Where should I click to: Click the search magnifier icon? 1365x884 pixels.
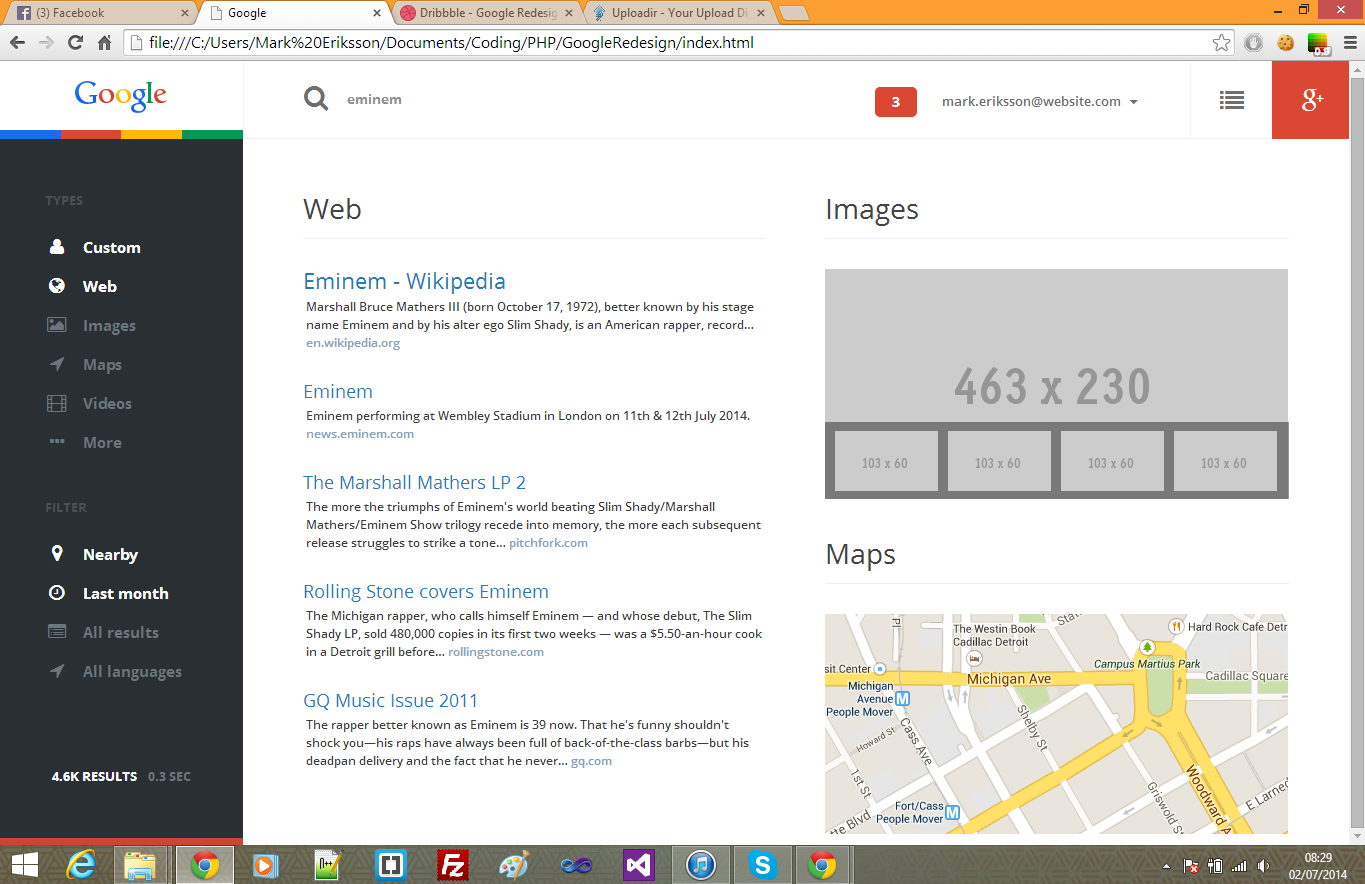click(x=315, y=98)
